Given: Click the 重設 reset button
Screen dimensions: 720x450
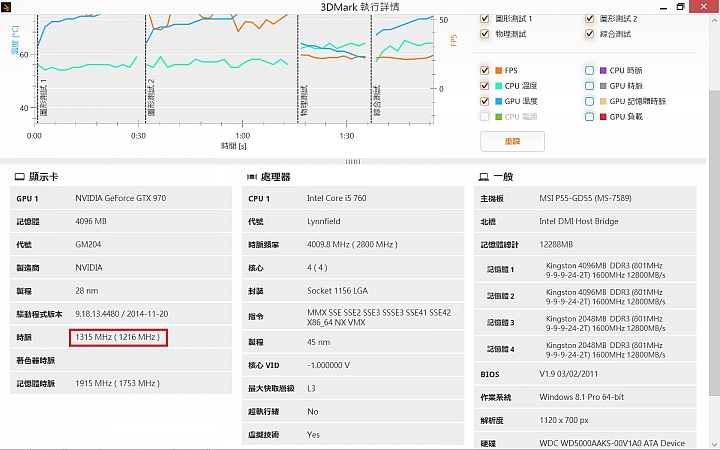Looking at the screenshot, I should click(x=512, y=141).
